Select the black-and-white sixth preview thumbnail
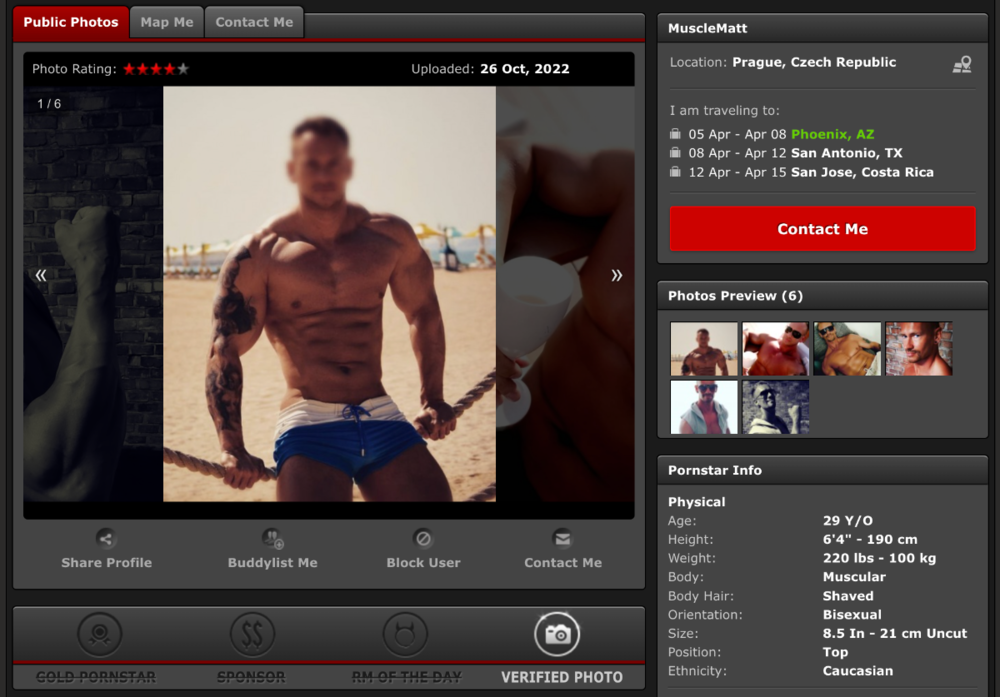 point(776,407)
